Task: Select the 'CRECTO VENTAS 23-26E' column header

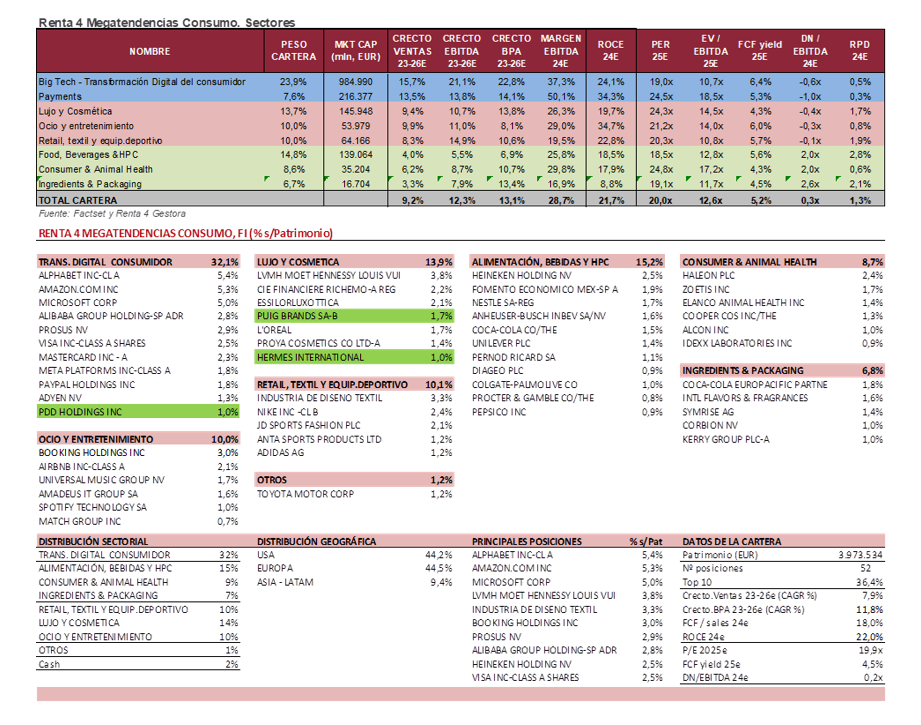Action: (412, 51)
